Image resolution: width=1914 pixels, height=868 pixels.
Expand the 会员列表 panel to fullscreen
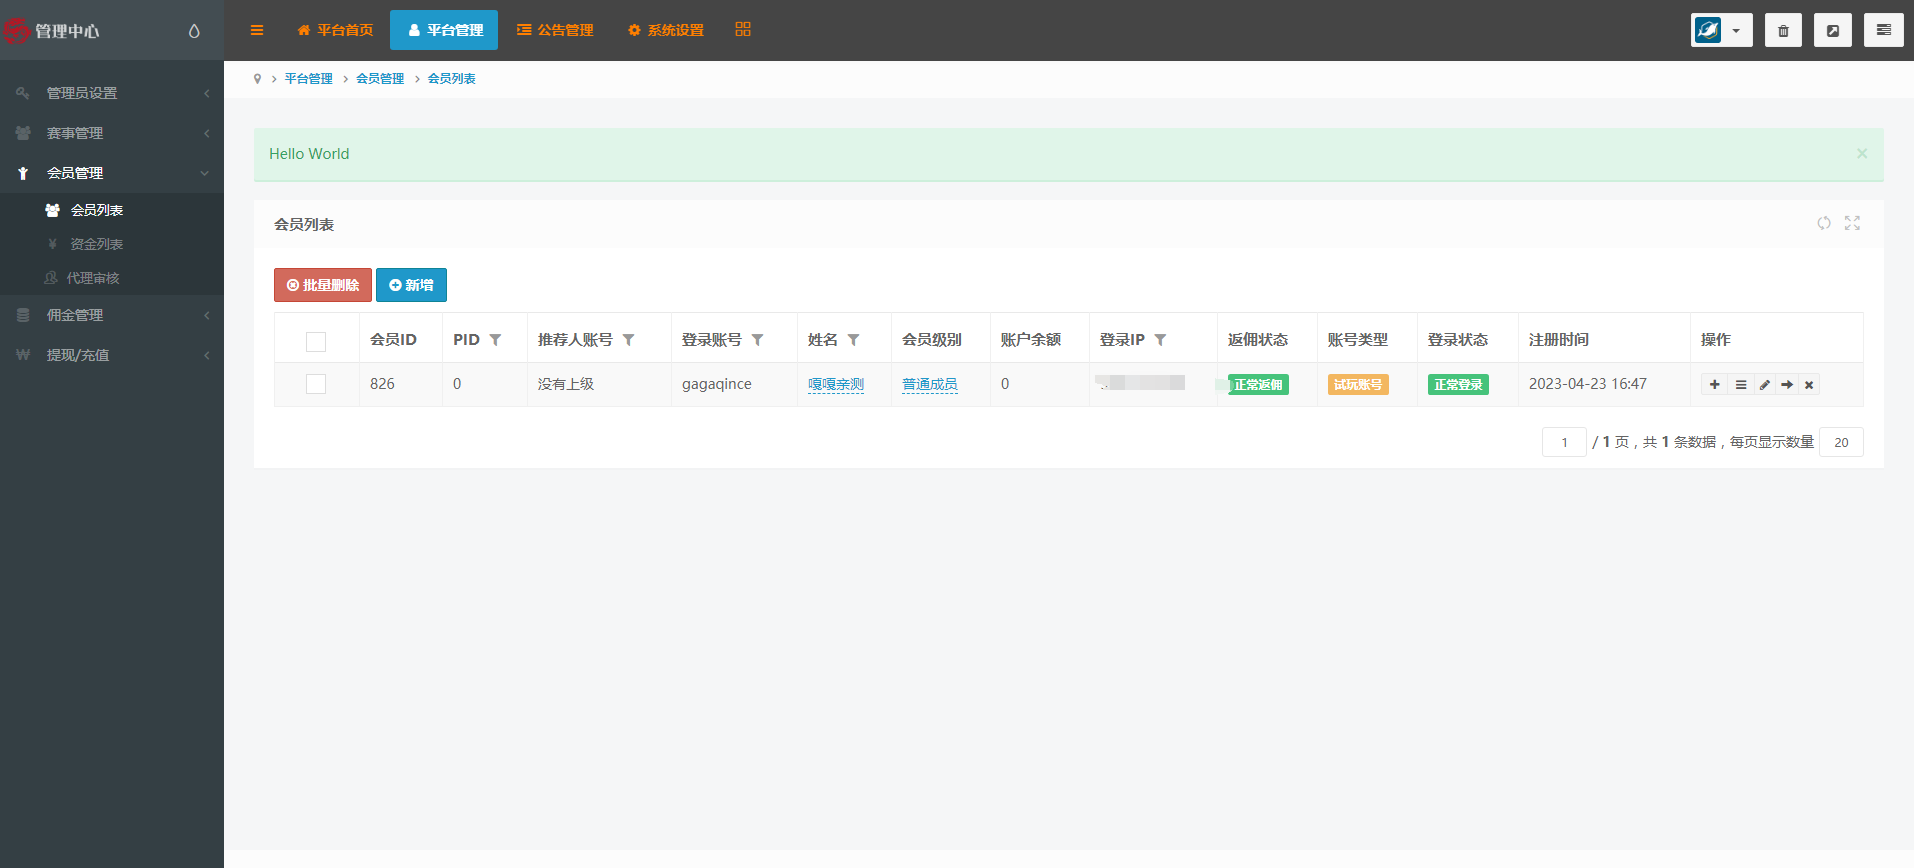point(1852,223)
